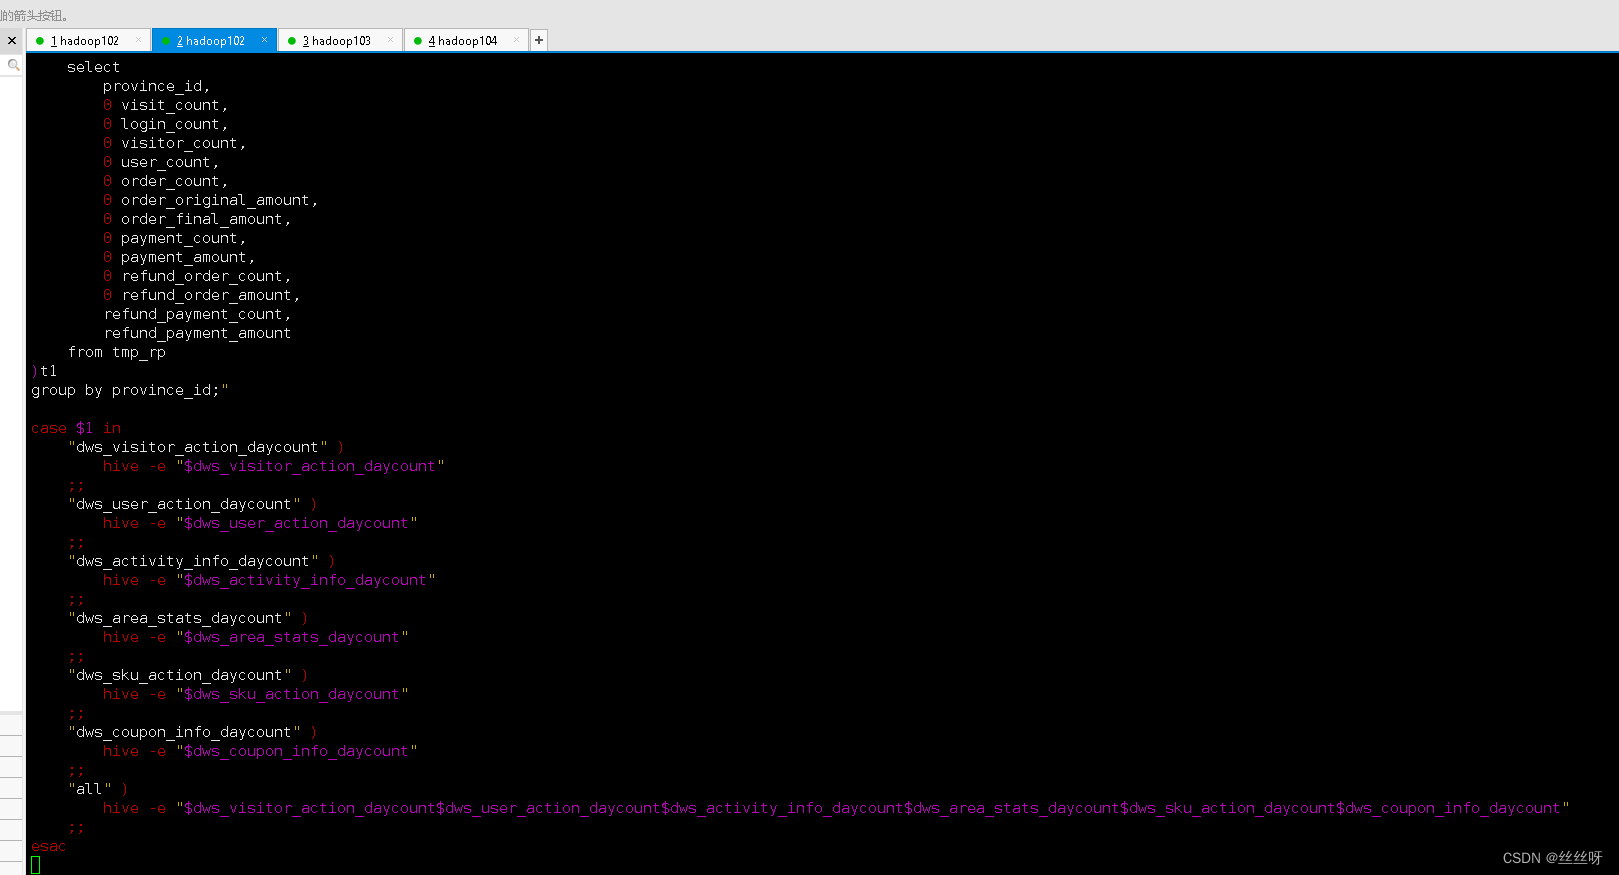The height and width of the screenshot is (875, 1619).
Task: Close the '4 hadoop104' tab
Action: (x=516, y=40)
